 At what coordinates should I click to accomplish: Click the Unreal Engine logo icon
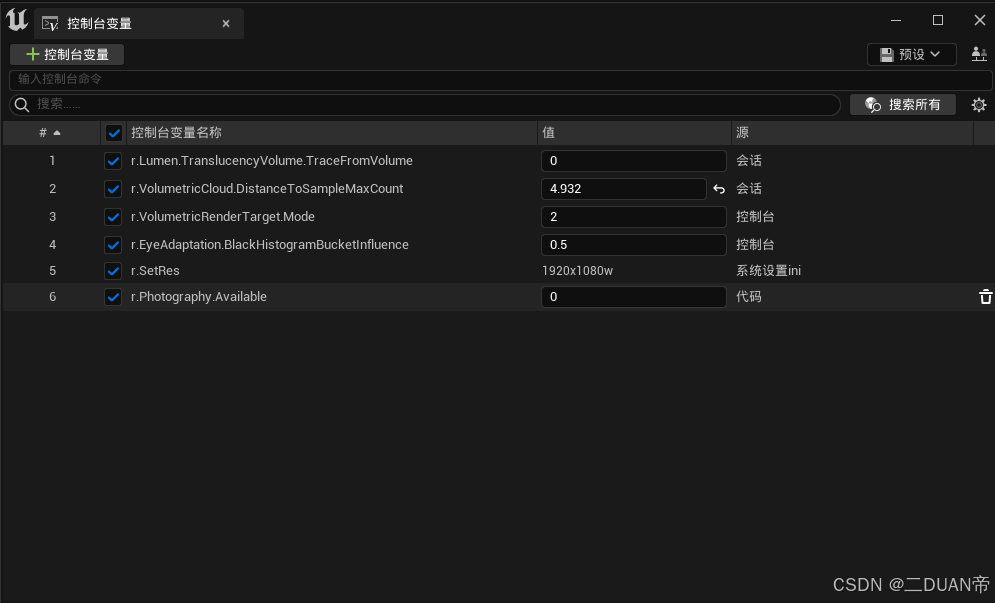click(17, 20)
